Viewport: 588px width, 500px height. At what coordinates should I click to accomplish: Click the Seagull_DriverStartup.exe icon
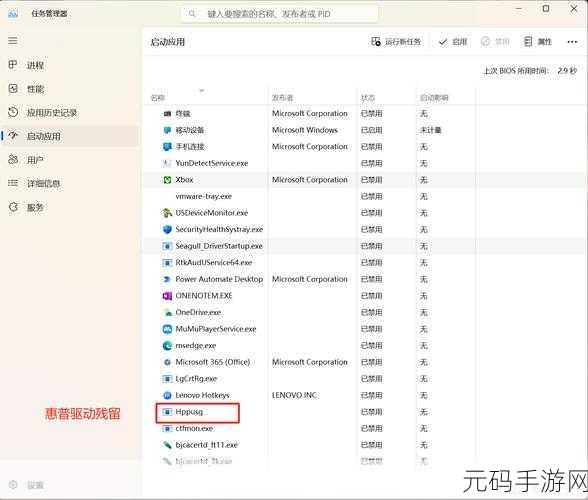167,246
